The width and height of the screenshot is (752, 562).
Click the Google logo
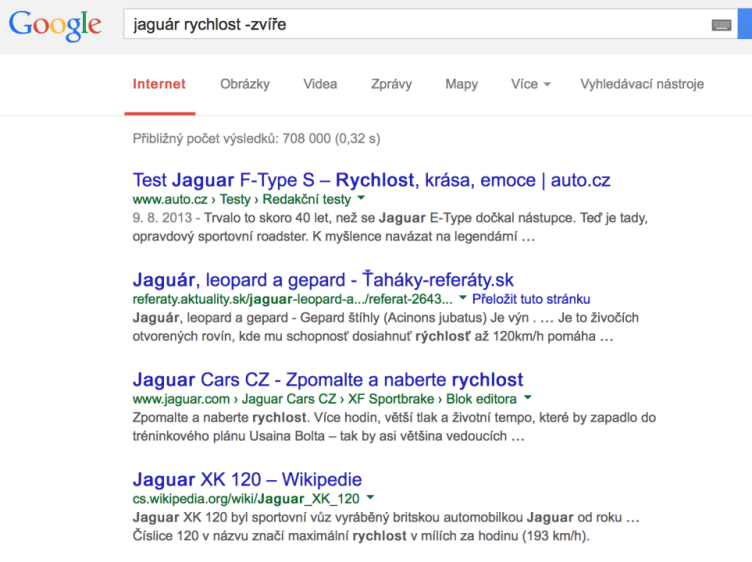[x=55, y=26]
